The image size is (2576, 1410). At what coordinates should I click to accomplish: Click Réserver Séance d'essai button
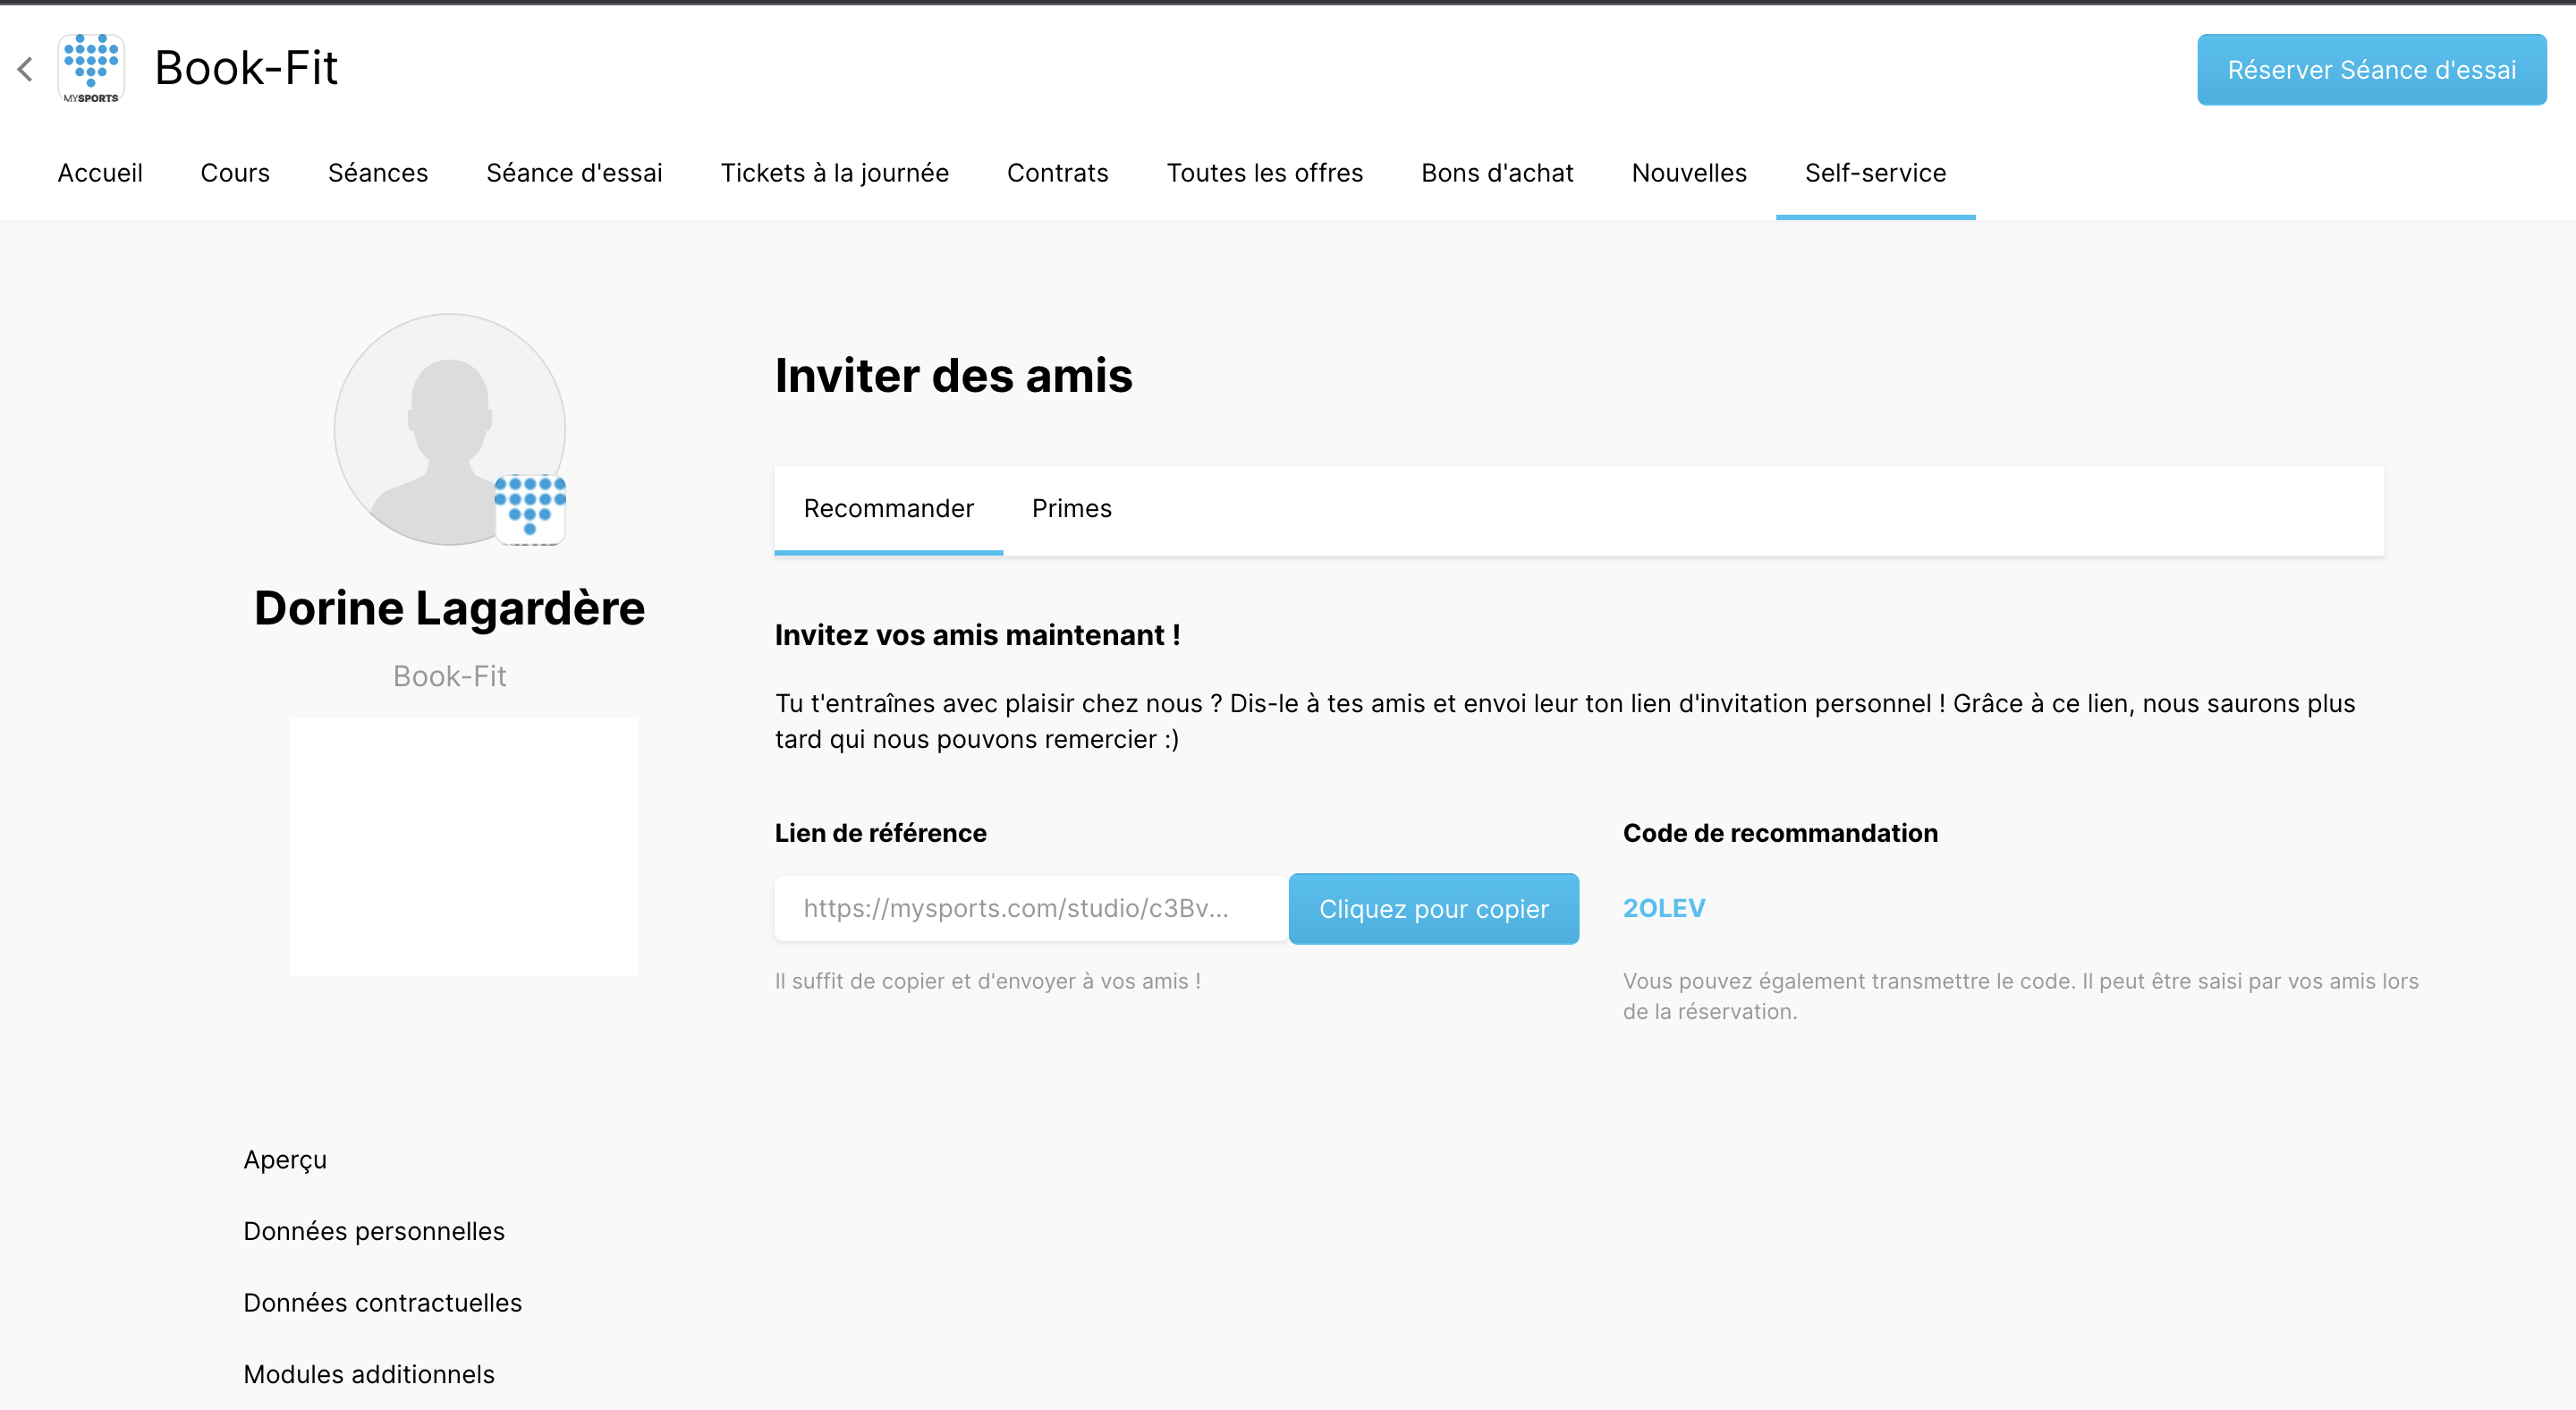coord(2371,70)
